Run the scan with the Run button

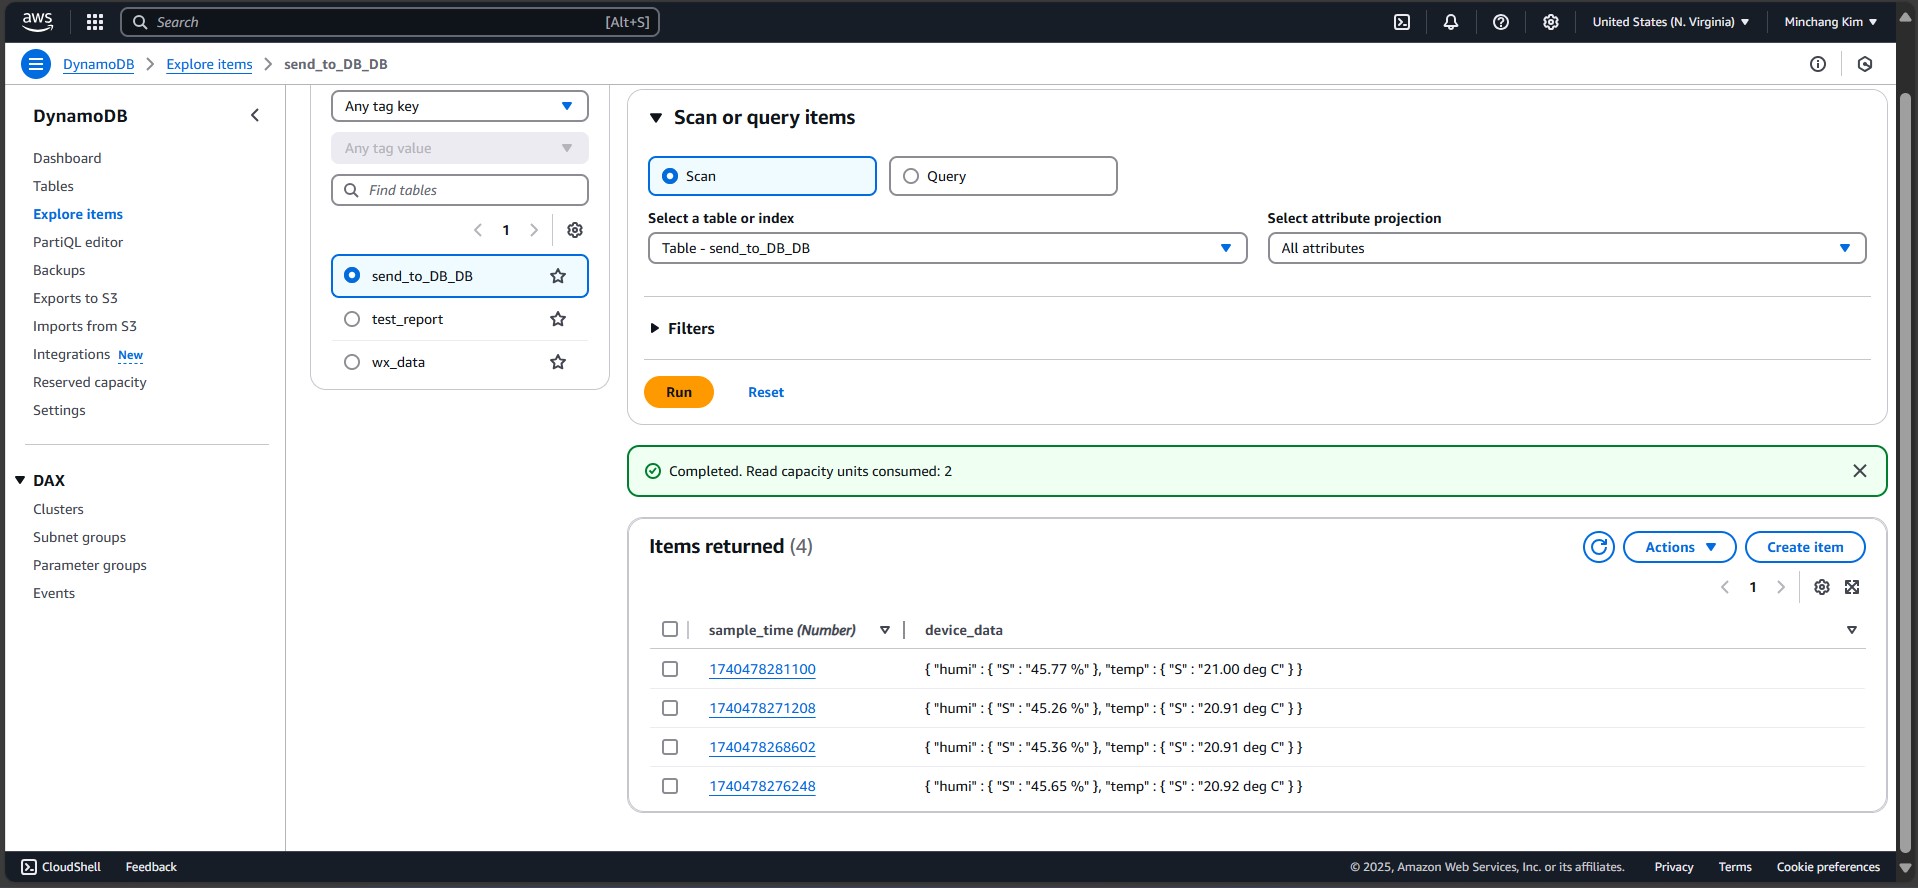pos(679,392)
